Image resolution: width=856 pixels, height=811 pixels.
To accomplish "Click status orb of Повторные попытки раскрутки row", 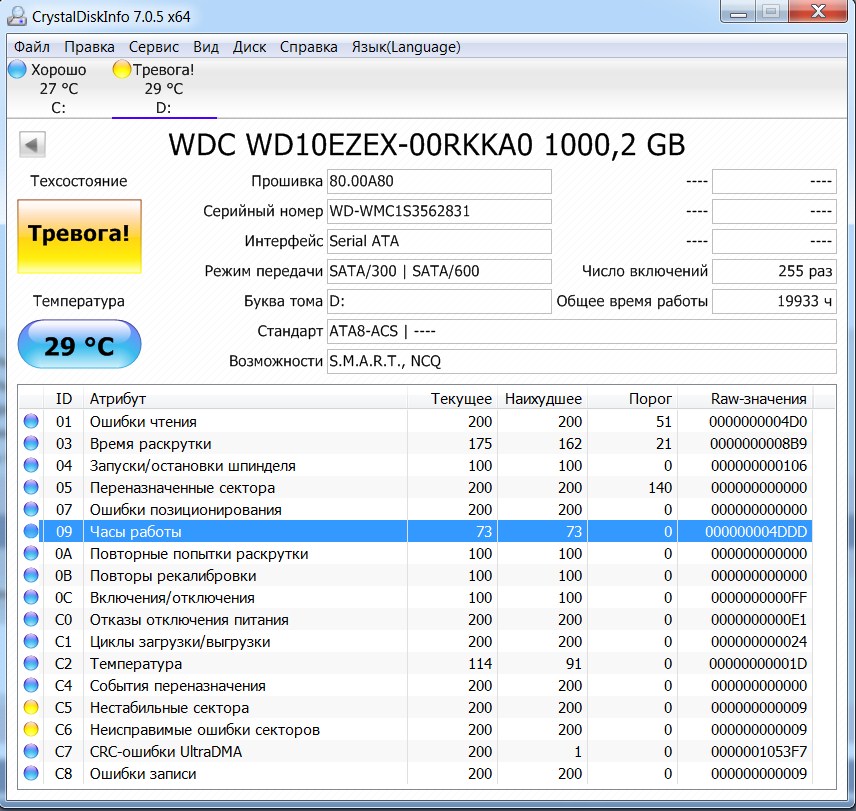I will coord(31,553).
